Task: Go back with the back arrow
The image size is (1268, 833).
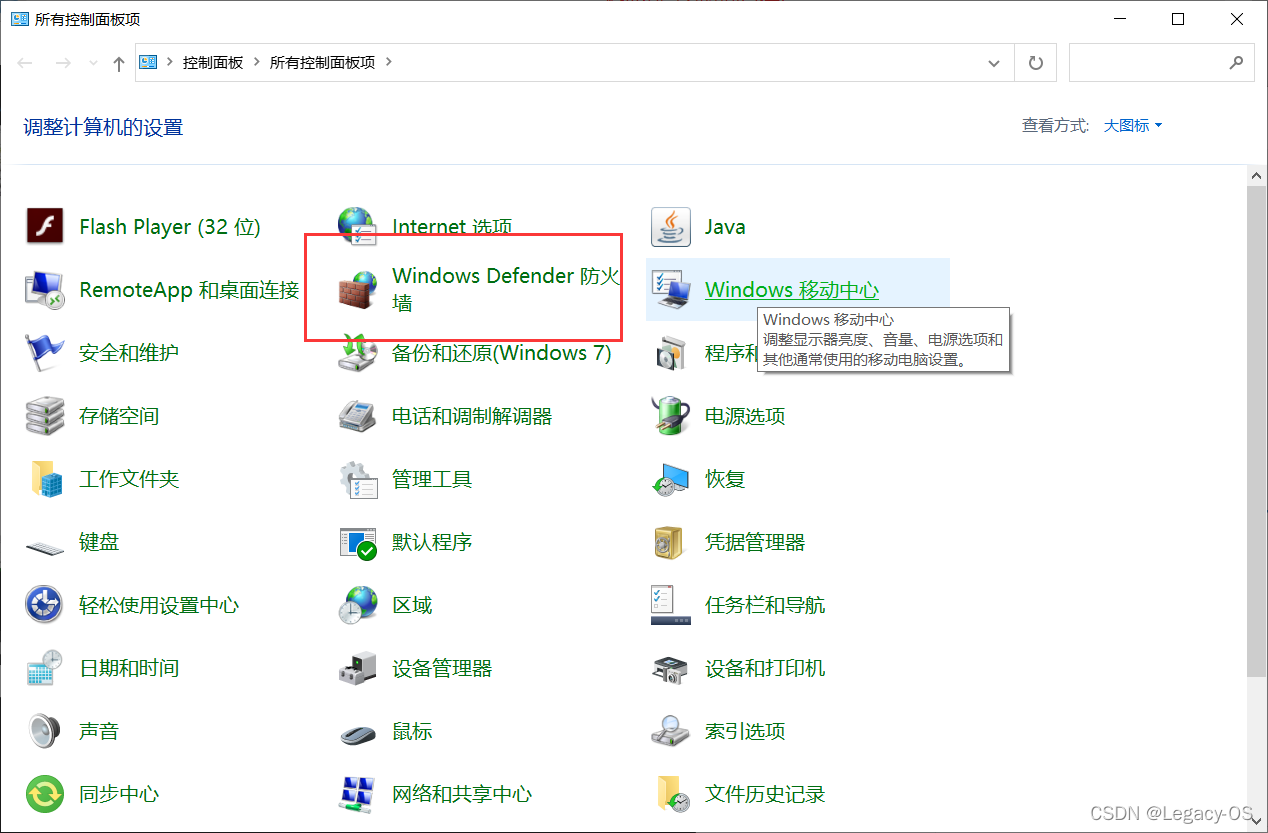Action: click(x=25, y=63)
